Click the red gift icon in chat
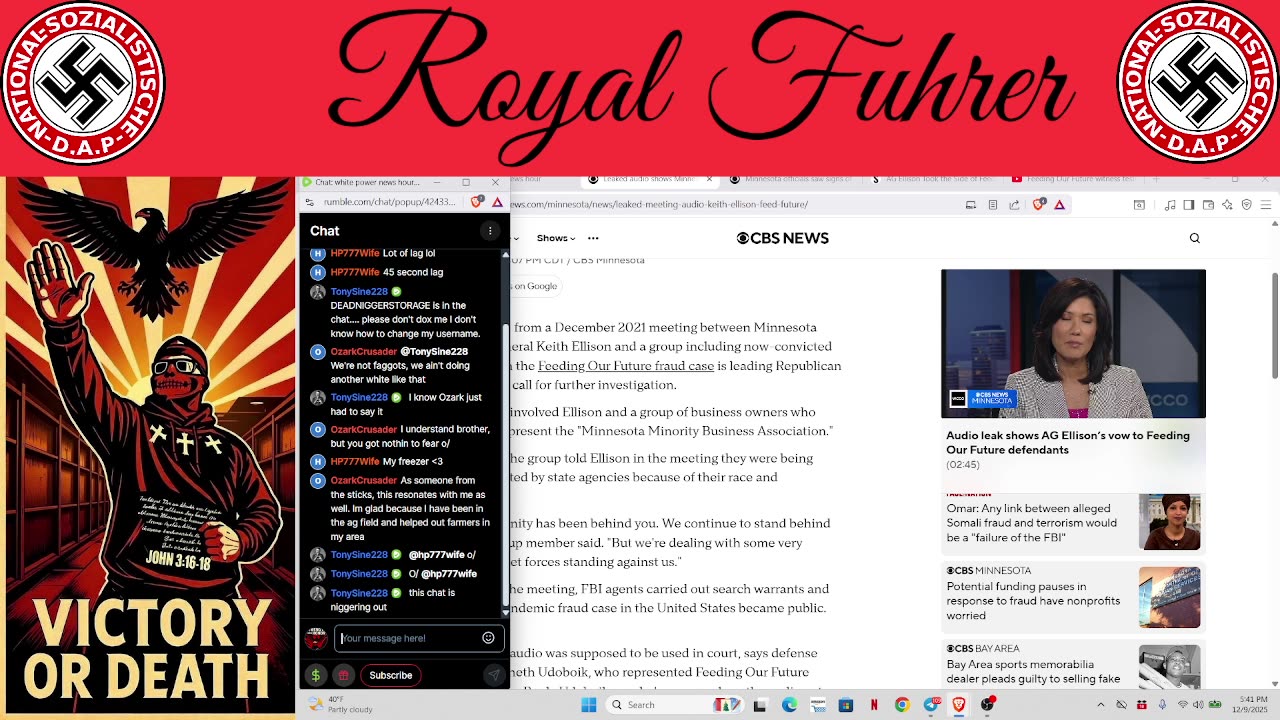The image size is (1280, 720). click(x=343, y=675)
